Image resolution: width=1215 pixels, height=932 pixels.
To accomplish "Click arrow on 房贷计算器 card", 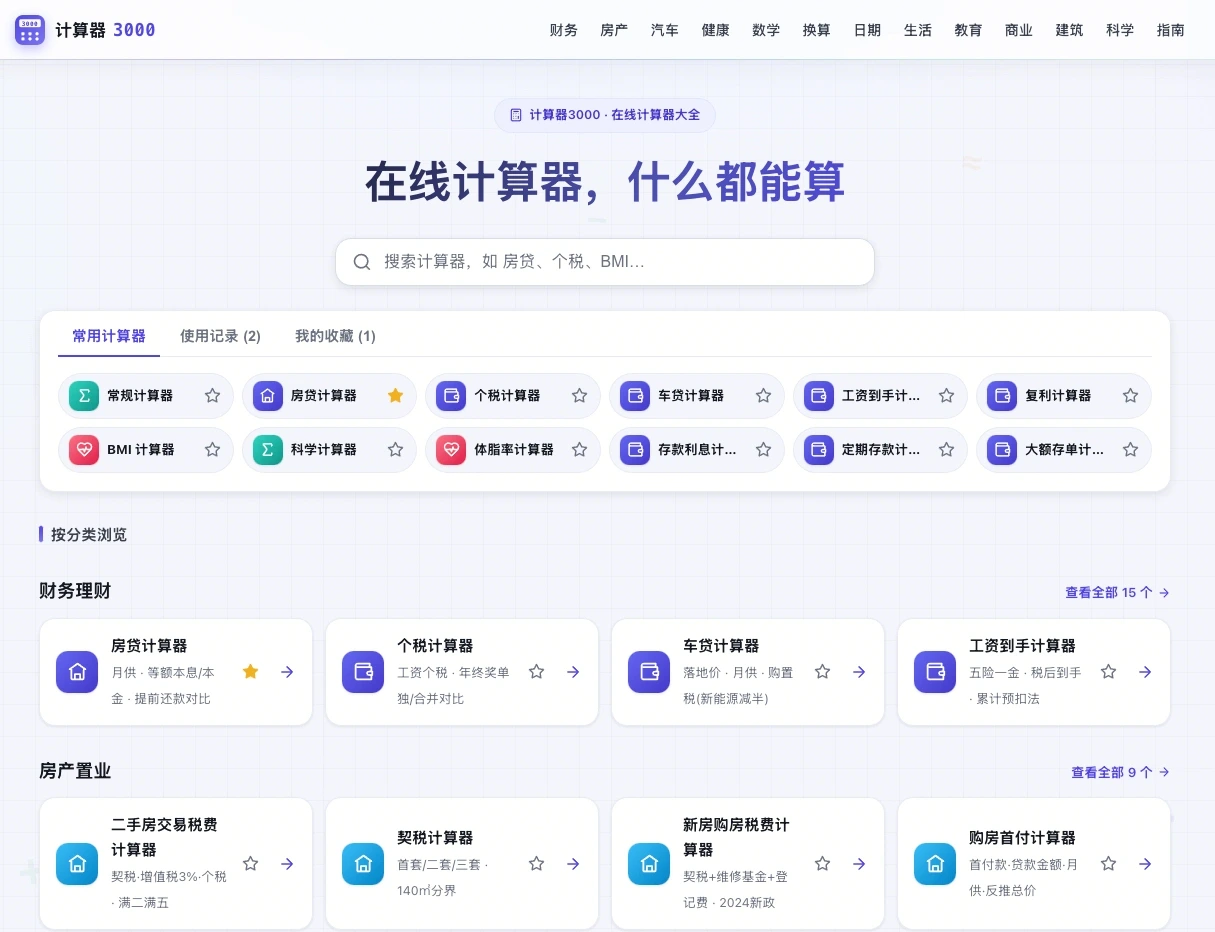I will click(287, 672).
